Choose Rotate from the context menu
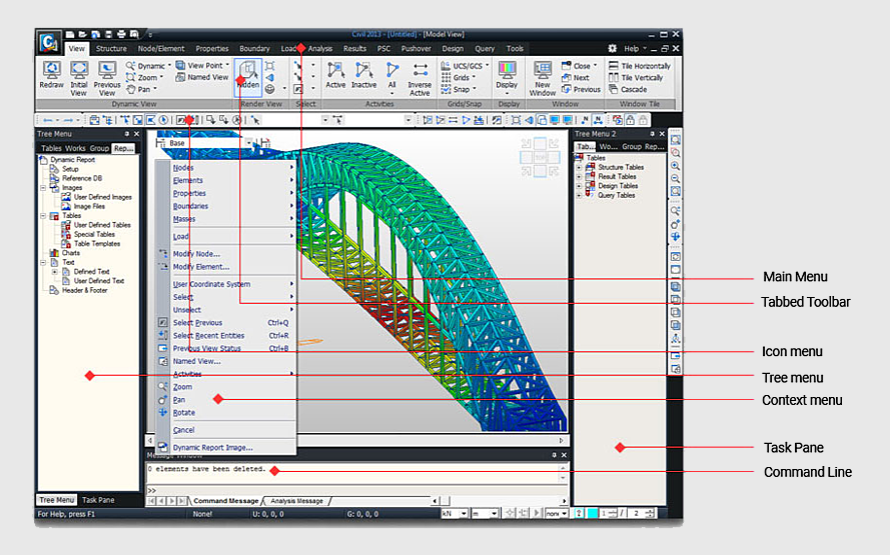The height and width of the screenshot is (555, 890). click(184, 413)
